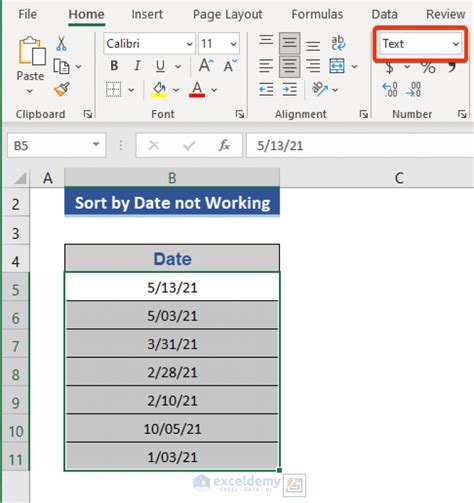This screenshot has width=474, height=503.
Task: Switch to Home tab
Action: click(x=86, y=14)
